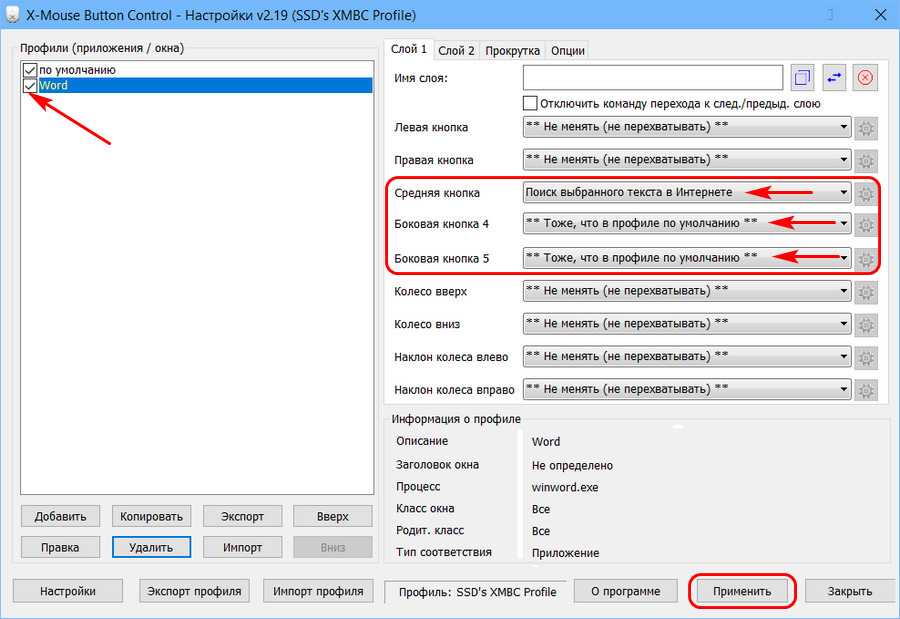Screen dimensions: 900x619
Task: Open the Опции tab
Action: tap(568, 51)
